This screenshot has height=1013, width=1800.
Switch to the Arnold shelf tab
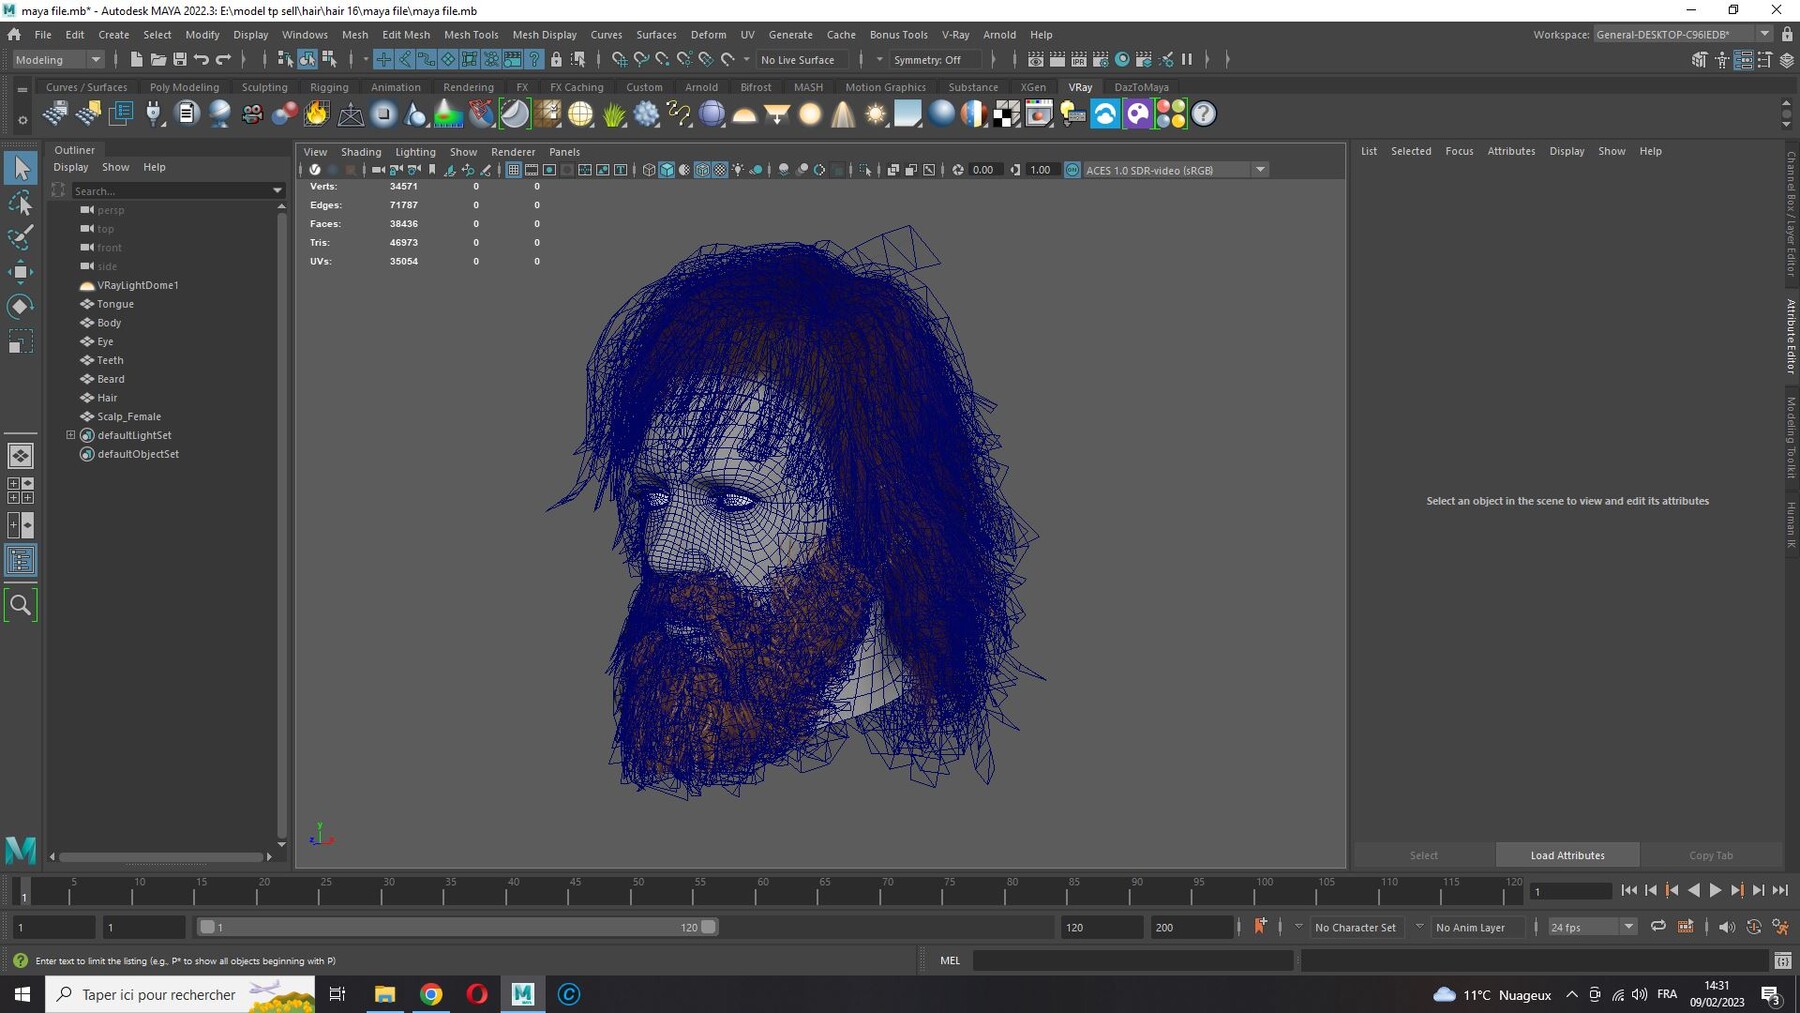(701, 87)
